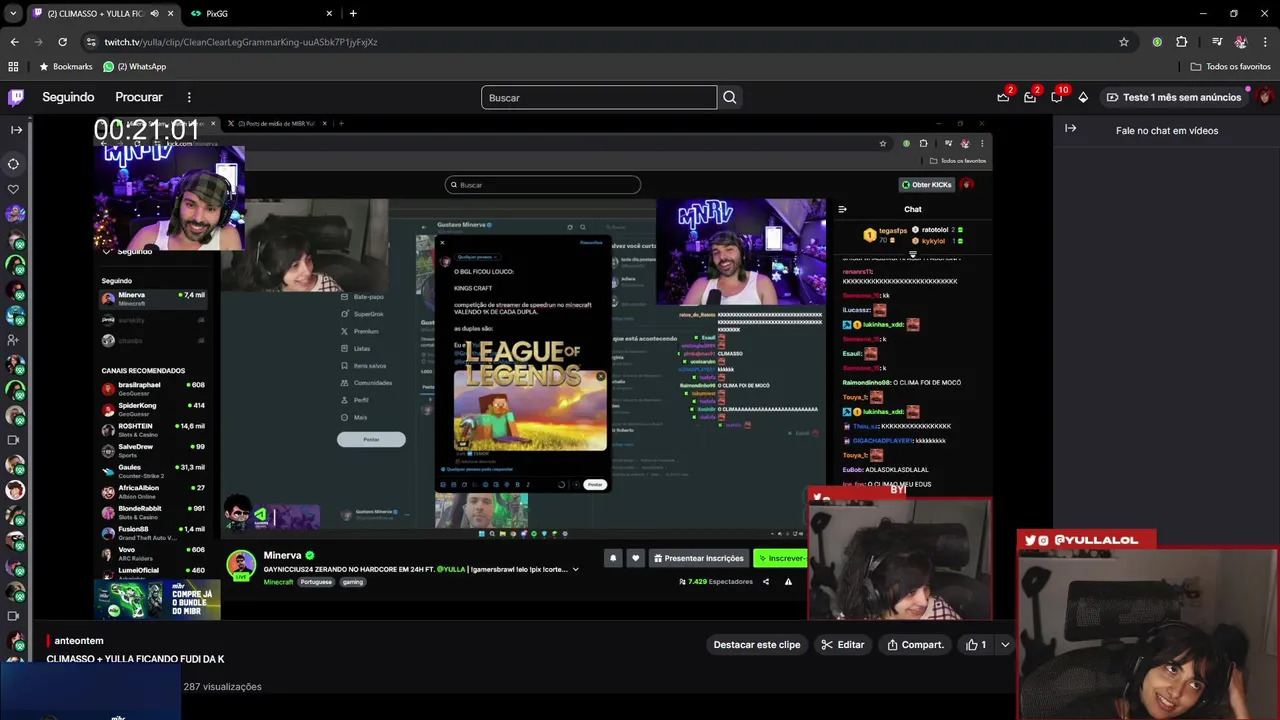Viewport: 1280px width, 720px height.
Task: Click Fale no chat em vídeos heading
Action: pyautogui.click(x=1167, y=131)
